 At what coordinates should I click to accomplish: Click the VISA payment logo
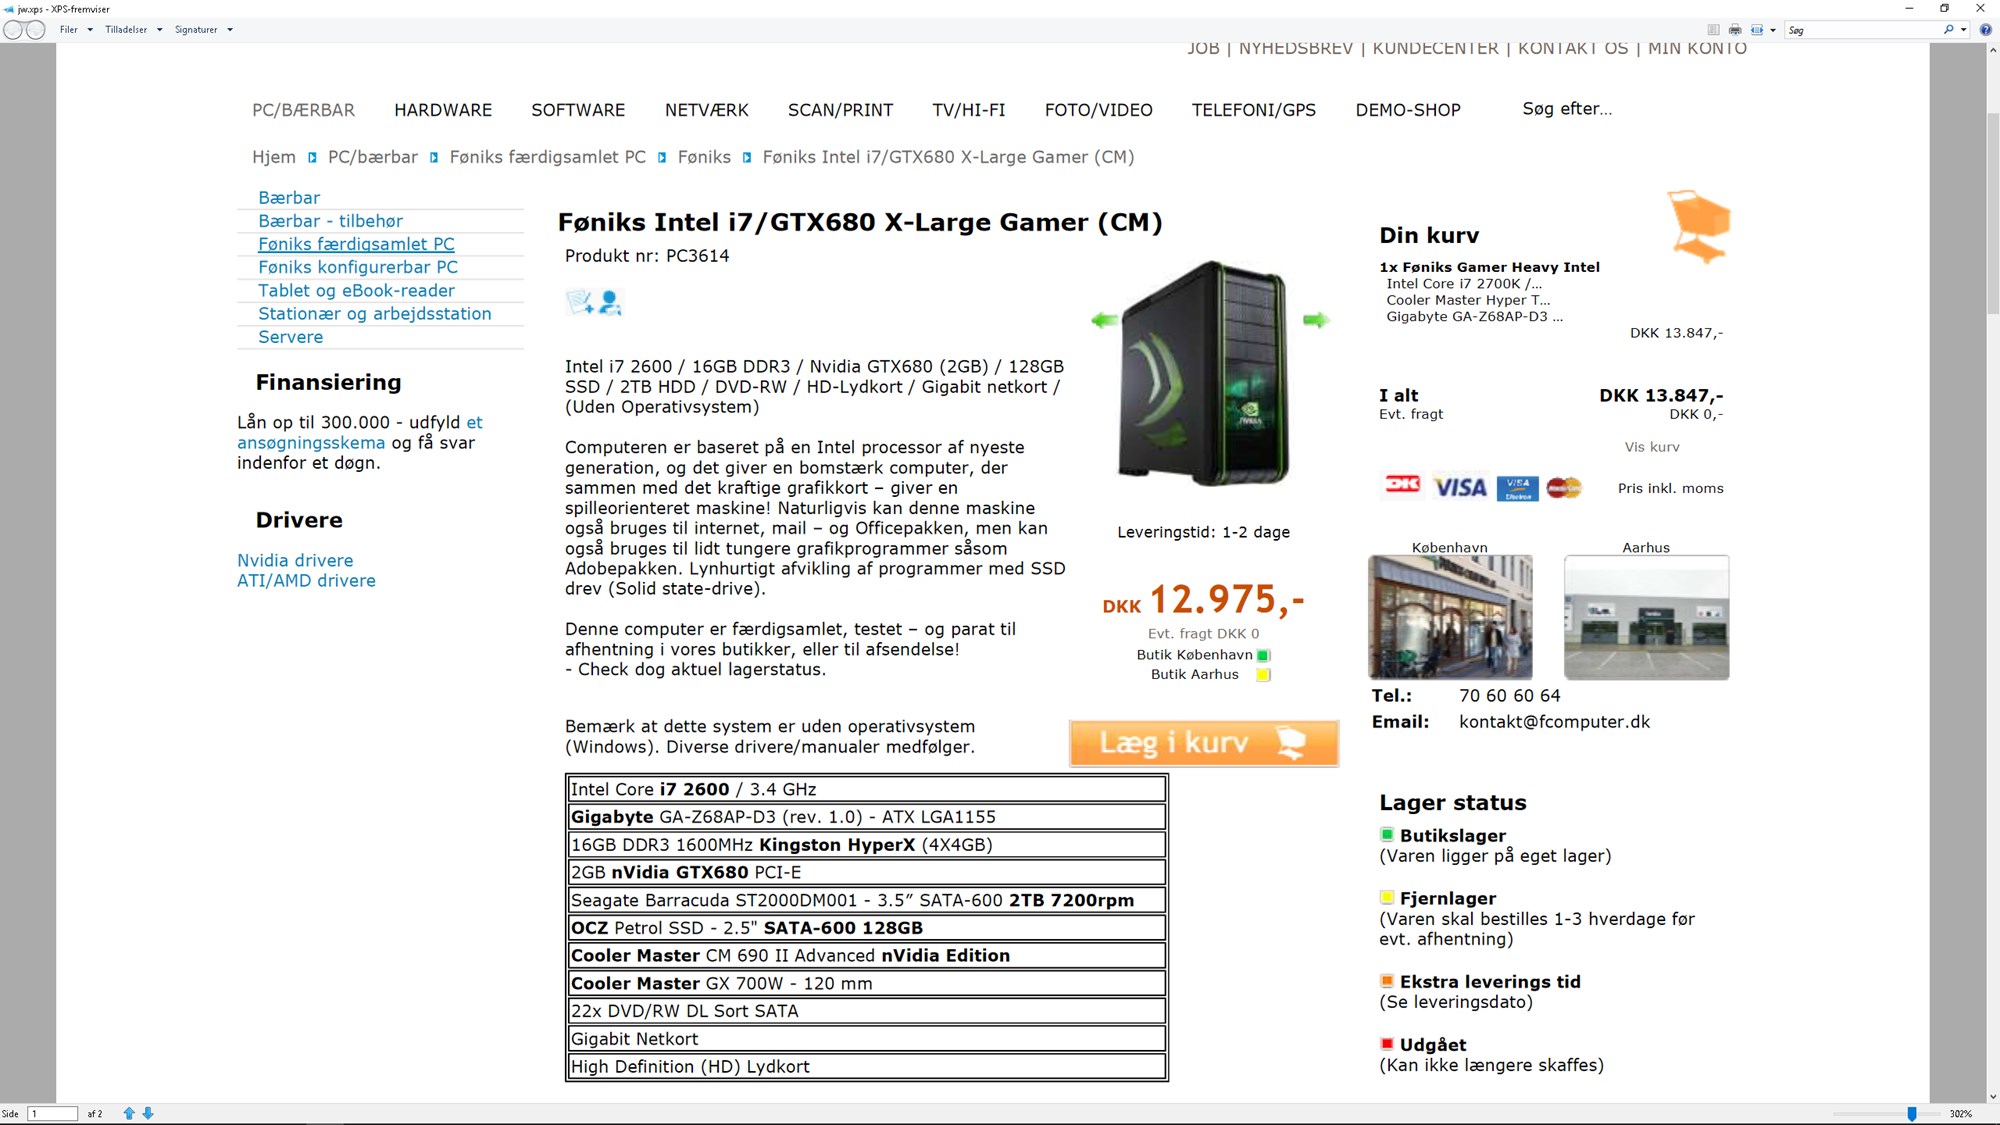click(x=1460, y=487)
